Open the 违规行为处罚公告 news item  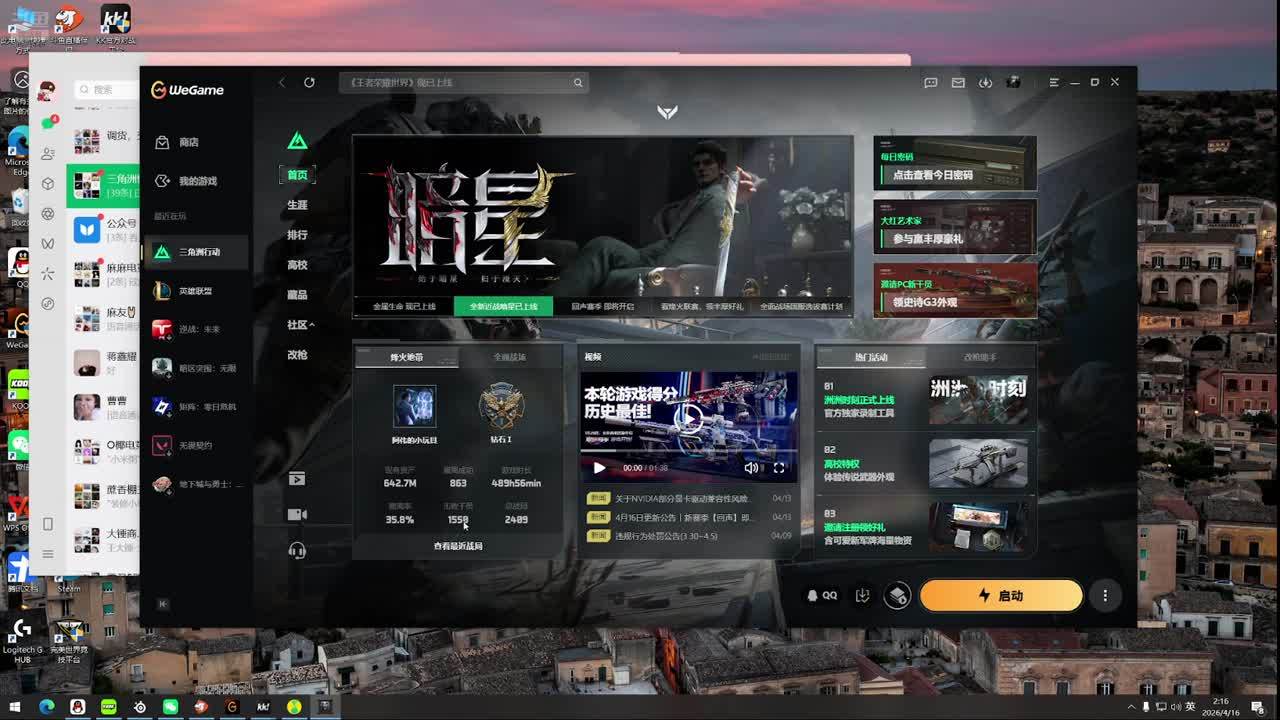[x=689, y=536]
